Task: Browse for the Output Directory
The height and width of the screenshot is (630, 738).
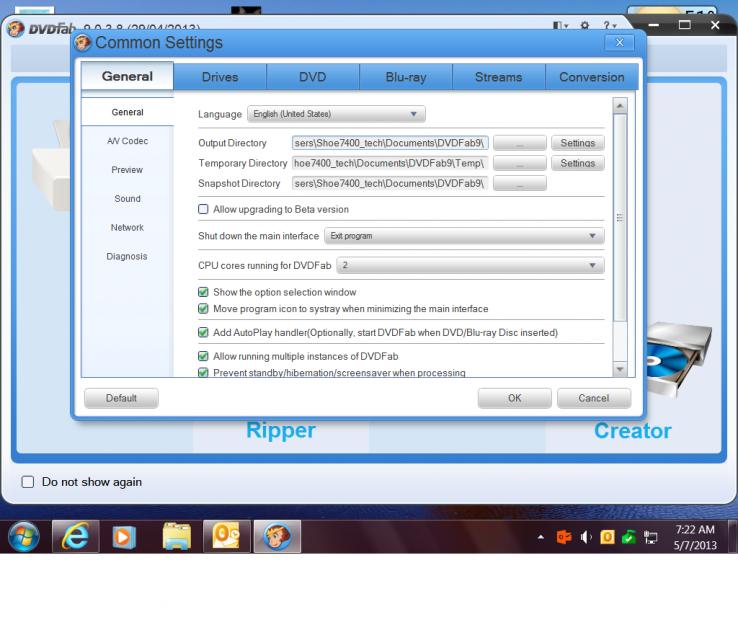Action: pos(520,143)
